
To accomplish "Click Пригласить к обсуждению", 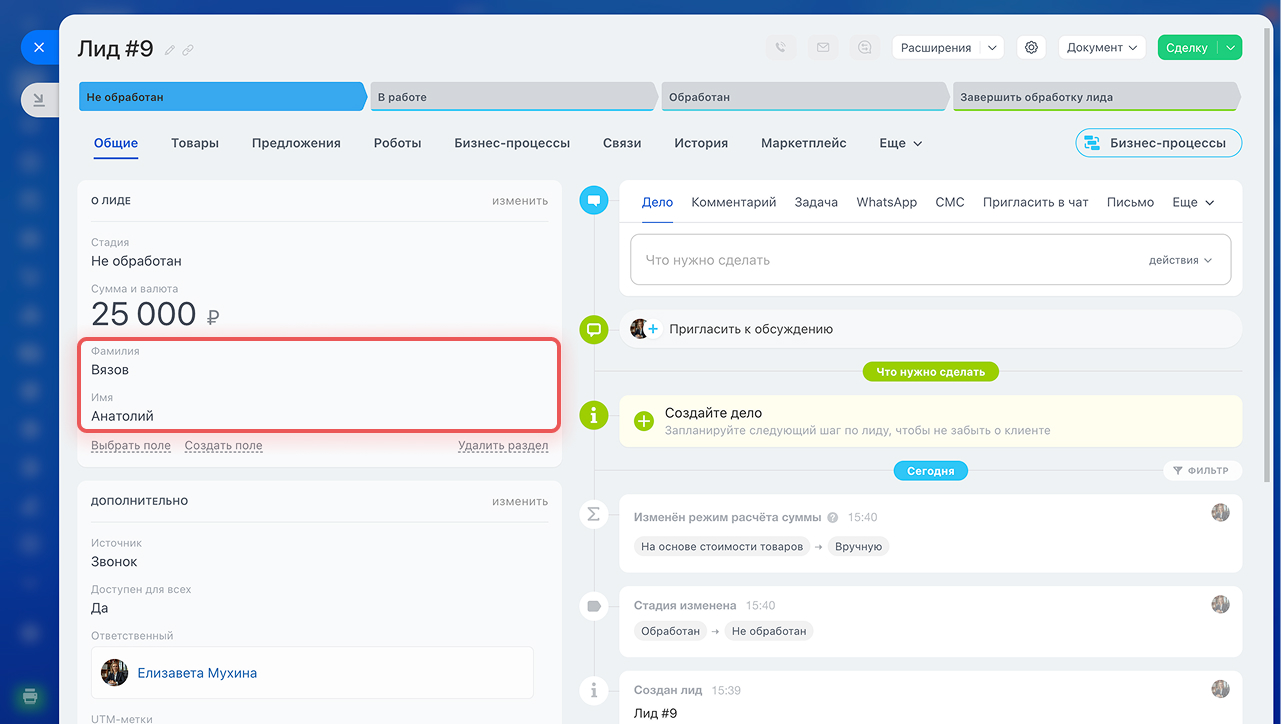I will point(751,329).
